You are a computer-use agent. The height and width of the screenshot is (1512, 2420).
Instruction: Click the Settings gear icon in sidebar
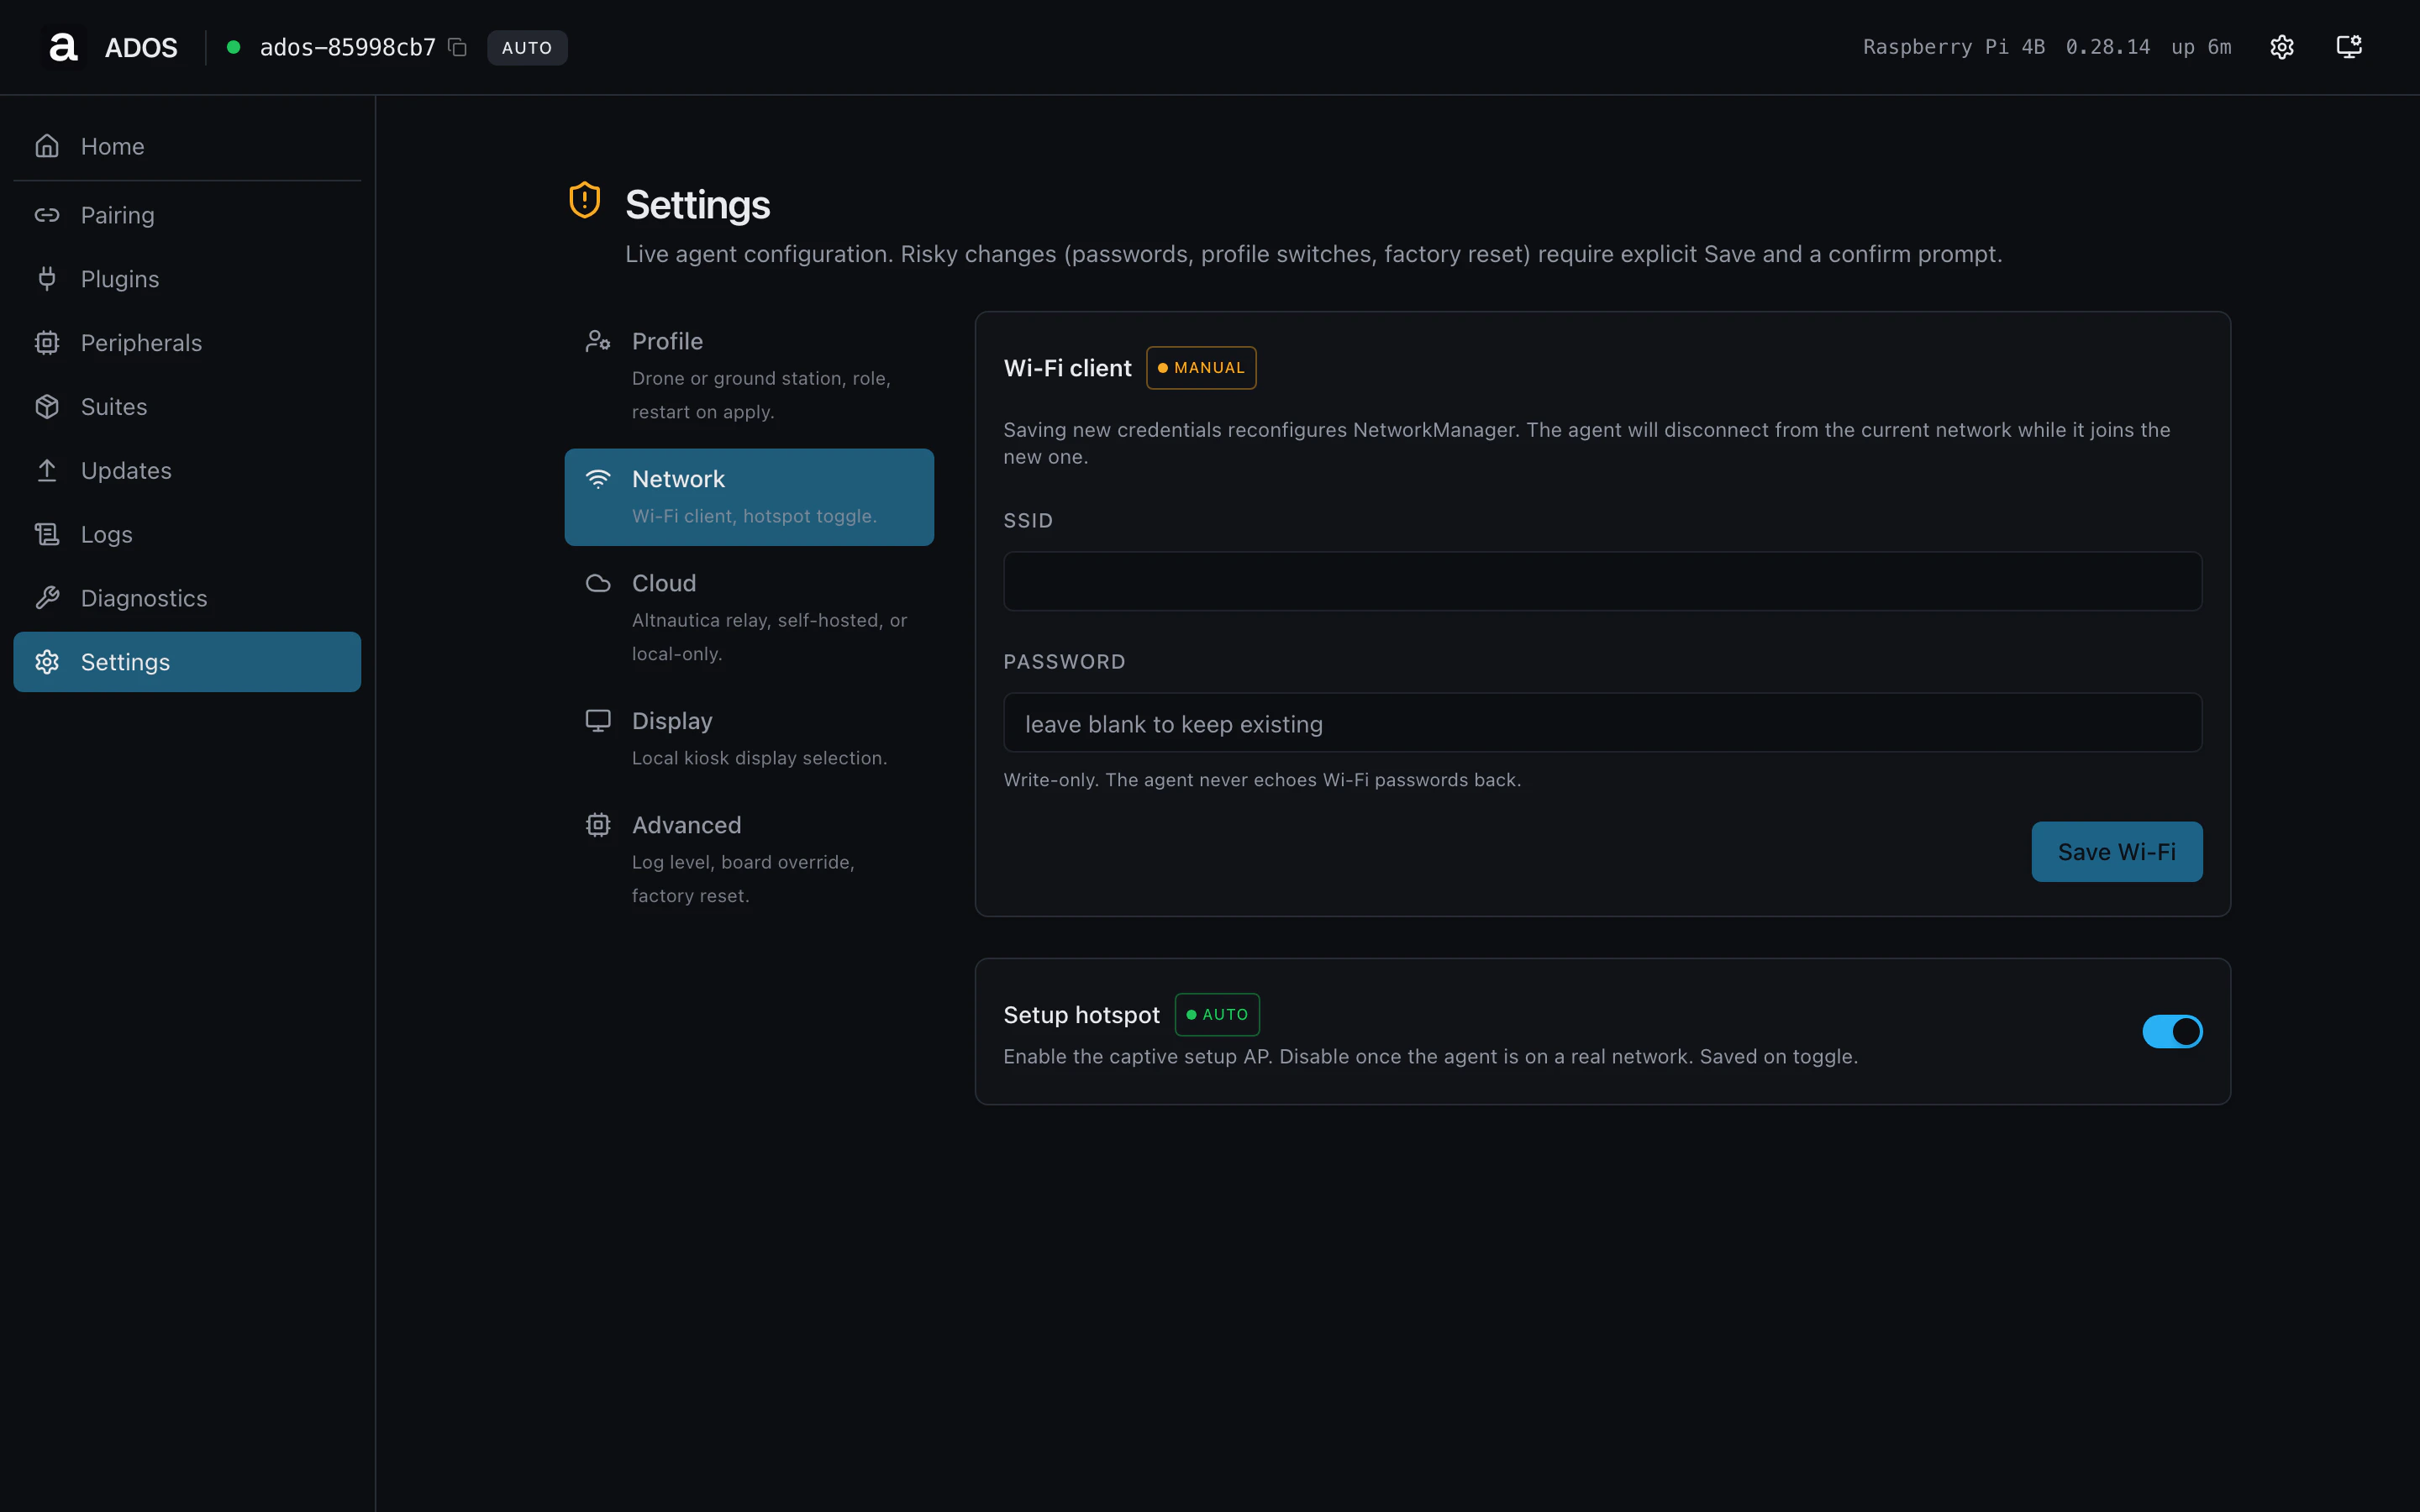[47, 662]
